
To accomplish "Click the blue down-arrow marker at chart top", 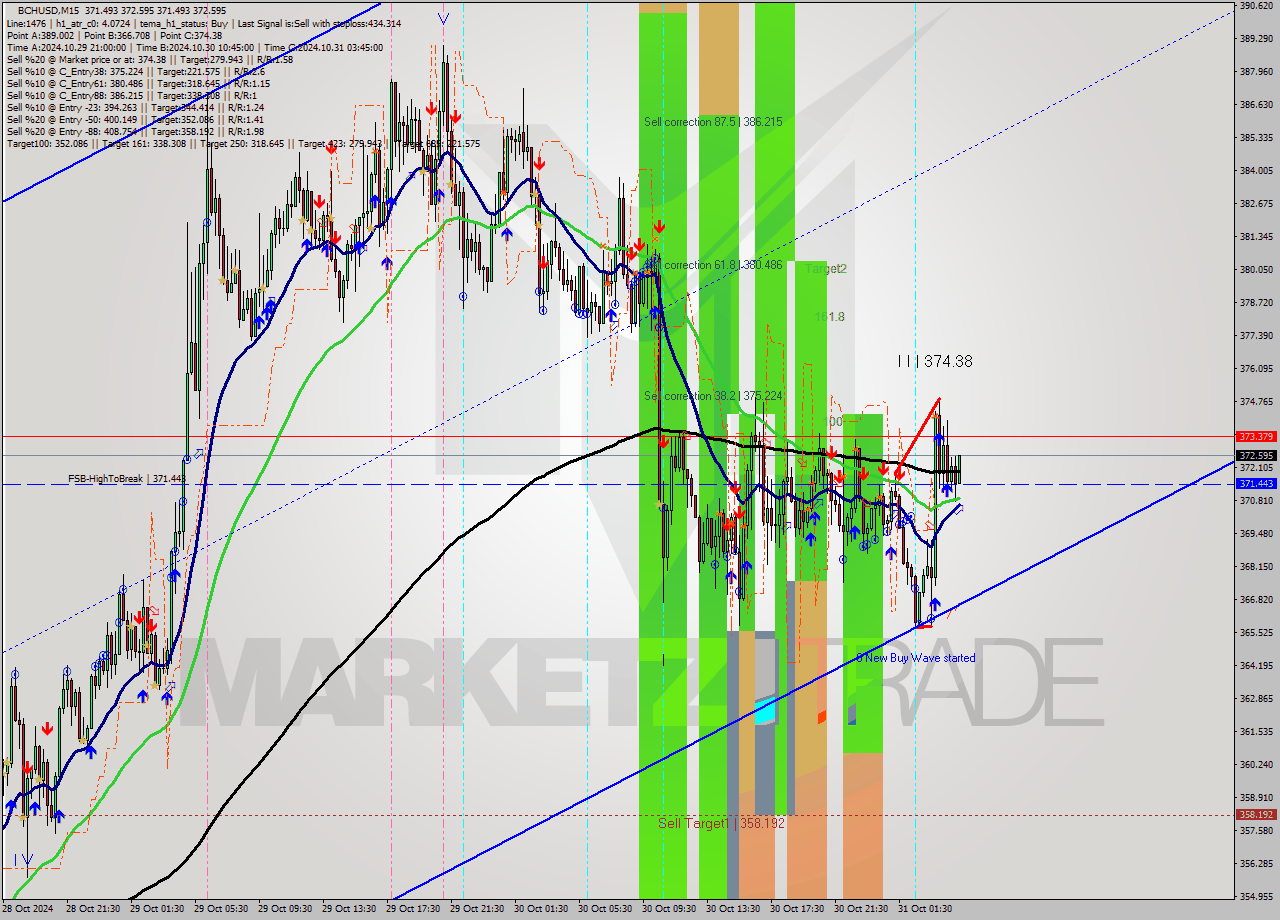I will [443, 19].
